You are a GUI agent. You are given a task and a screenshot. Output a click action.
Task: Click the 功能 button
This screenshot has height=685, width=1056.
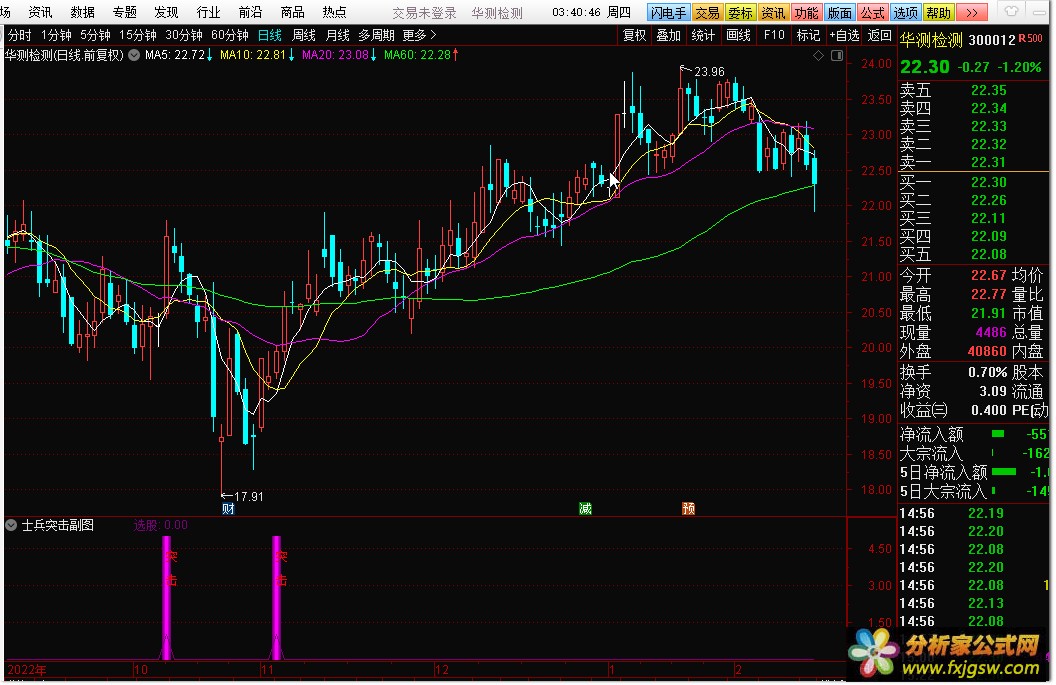[806, 13]
